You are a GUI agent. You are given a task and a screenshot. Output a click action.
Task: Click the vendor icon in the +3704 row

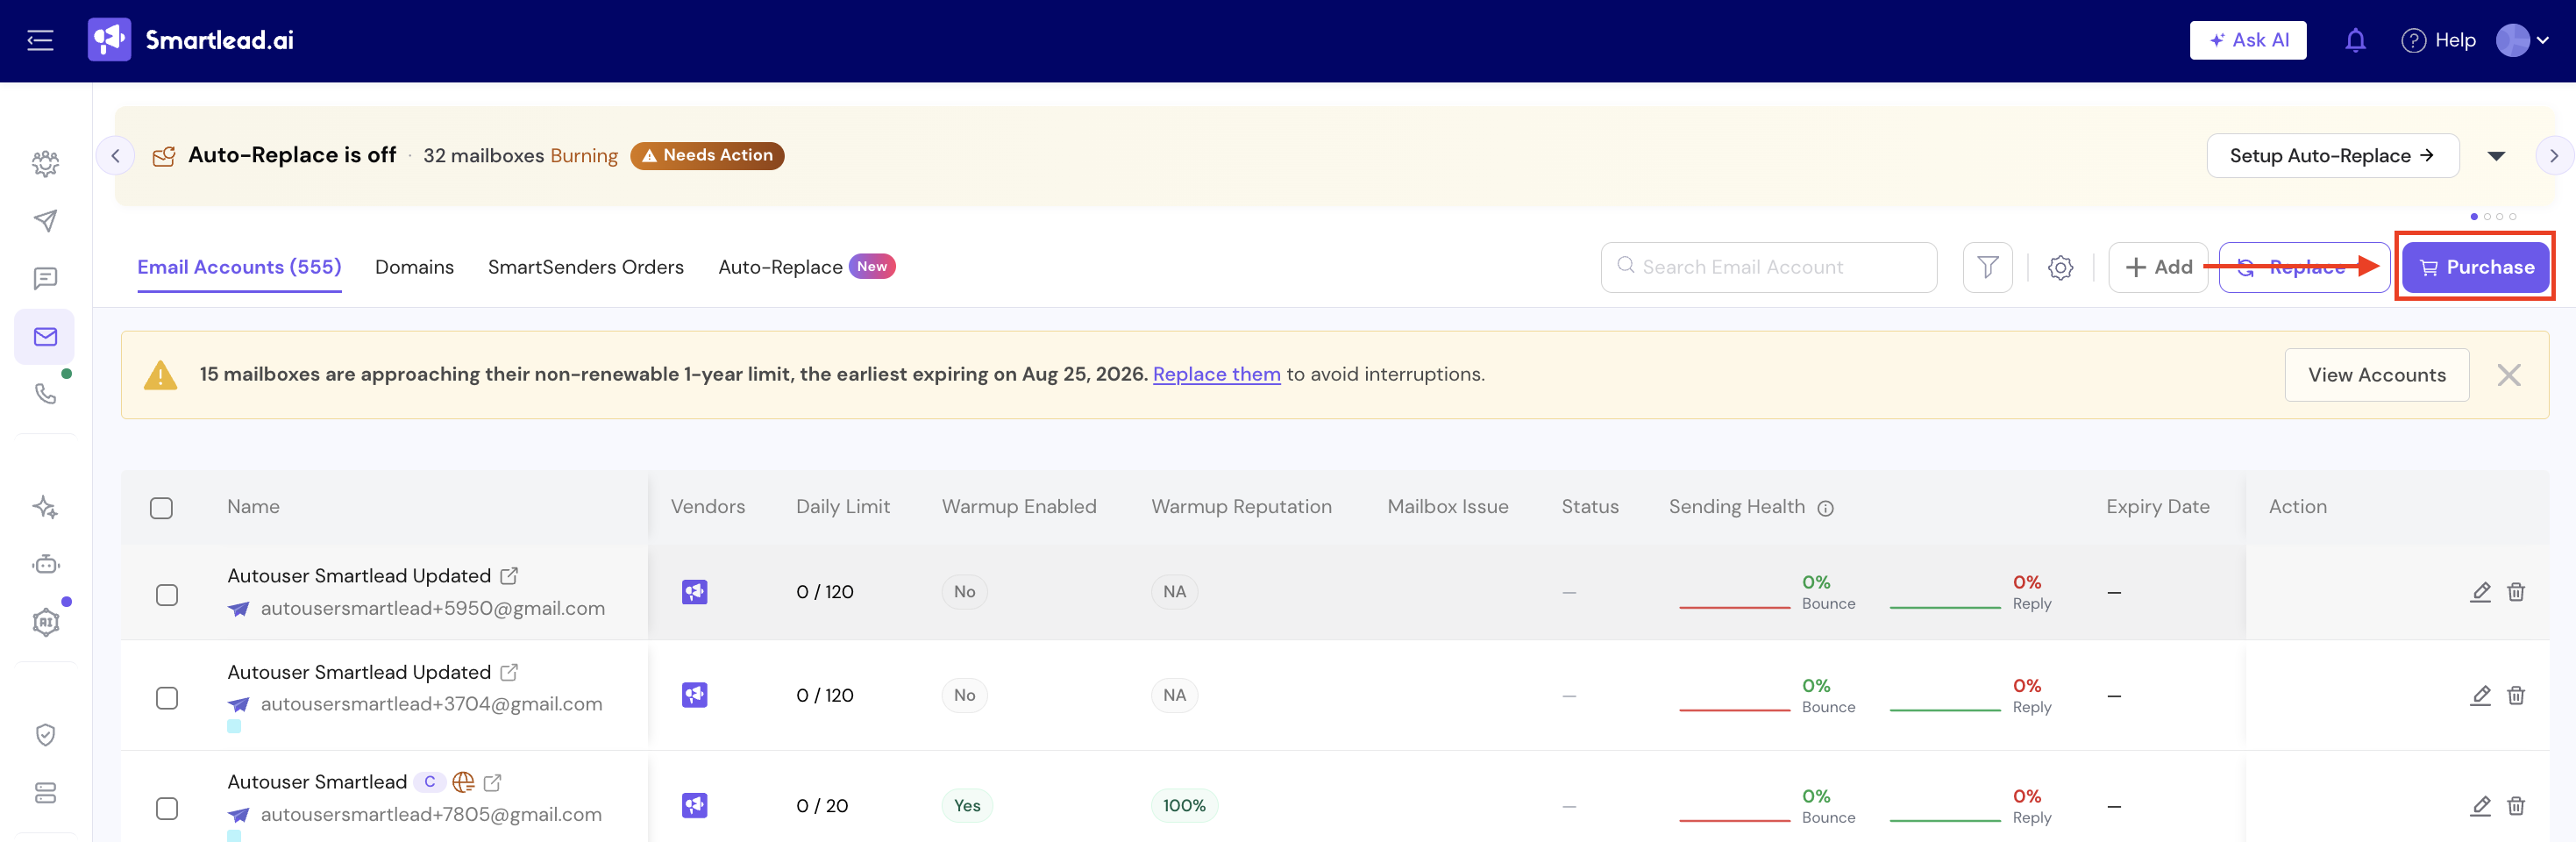tap(695, 695)
